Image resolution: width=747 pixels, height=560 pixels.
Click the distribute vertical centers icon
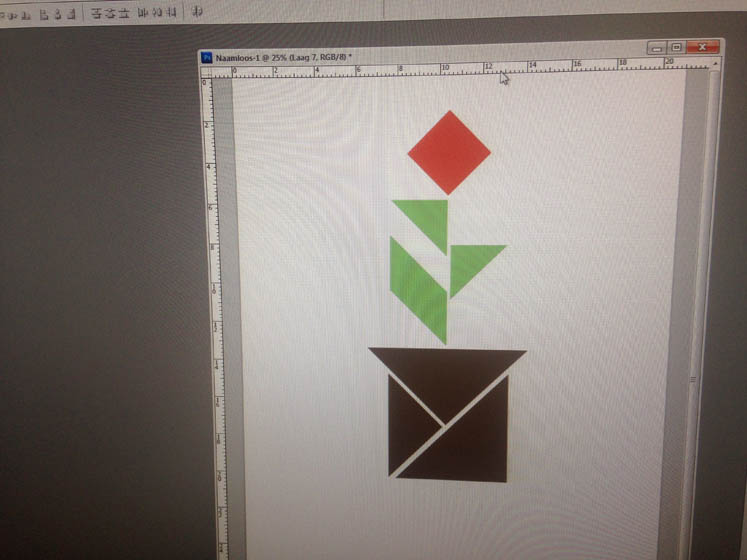pos(109,13)
